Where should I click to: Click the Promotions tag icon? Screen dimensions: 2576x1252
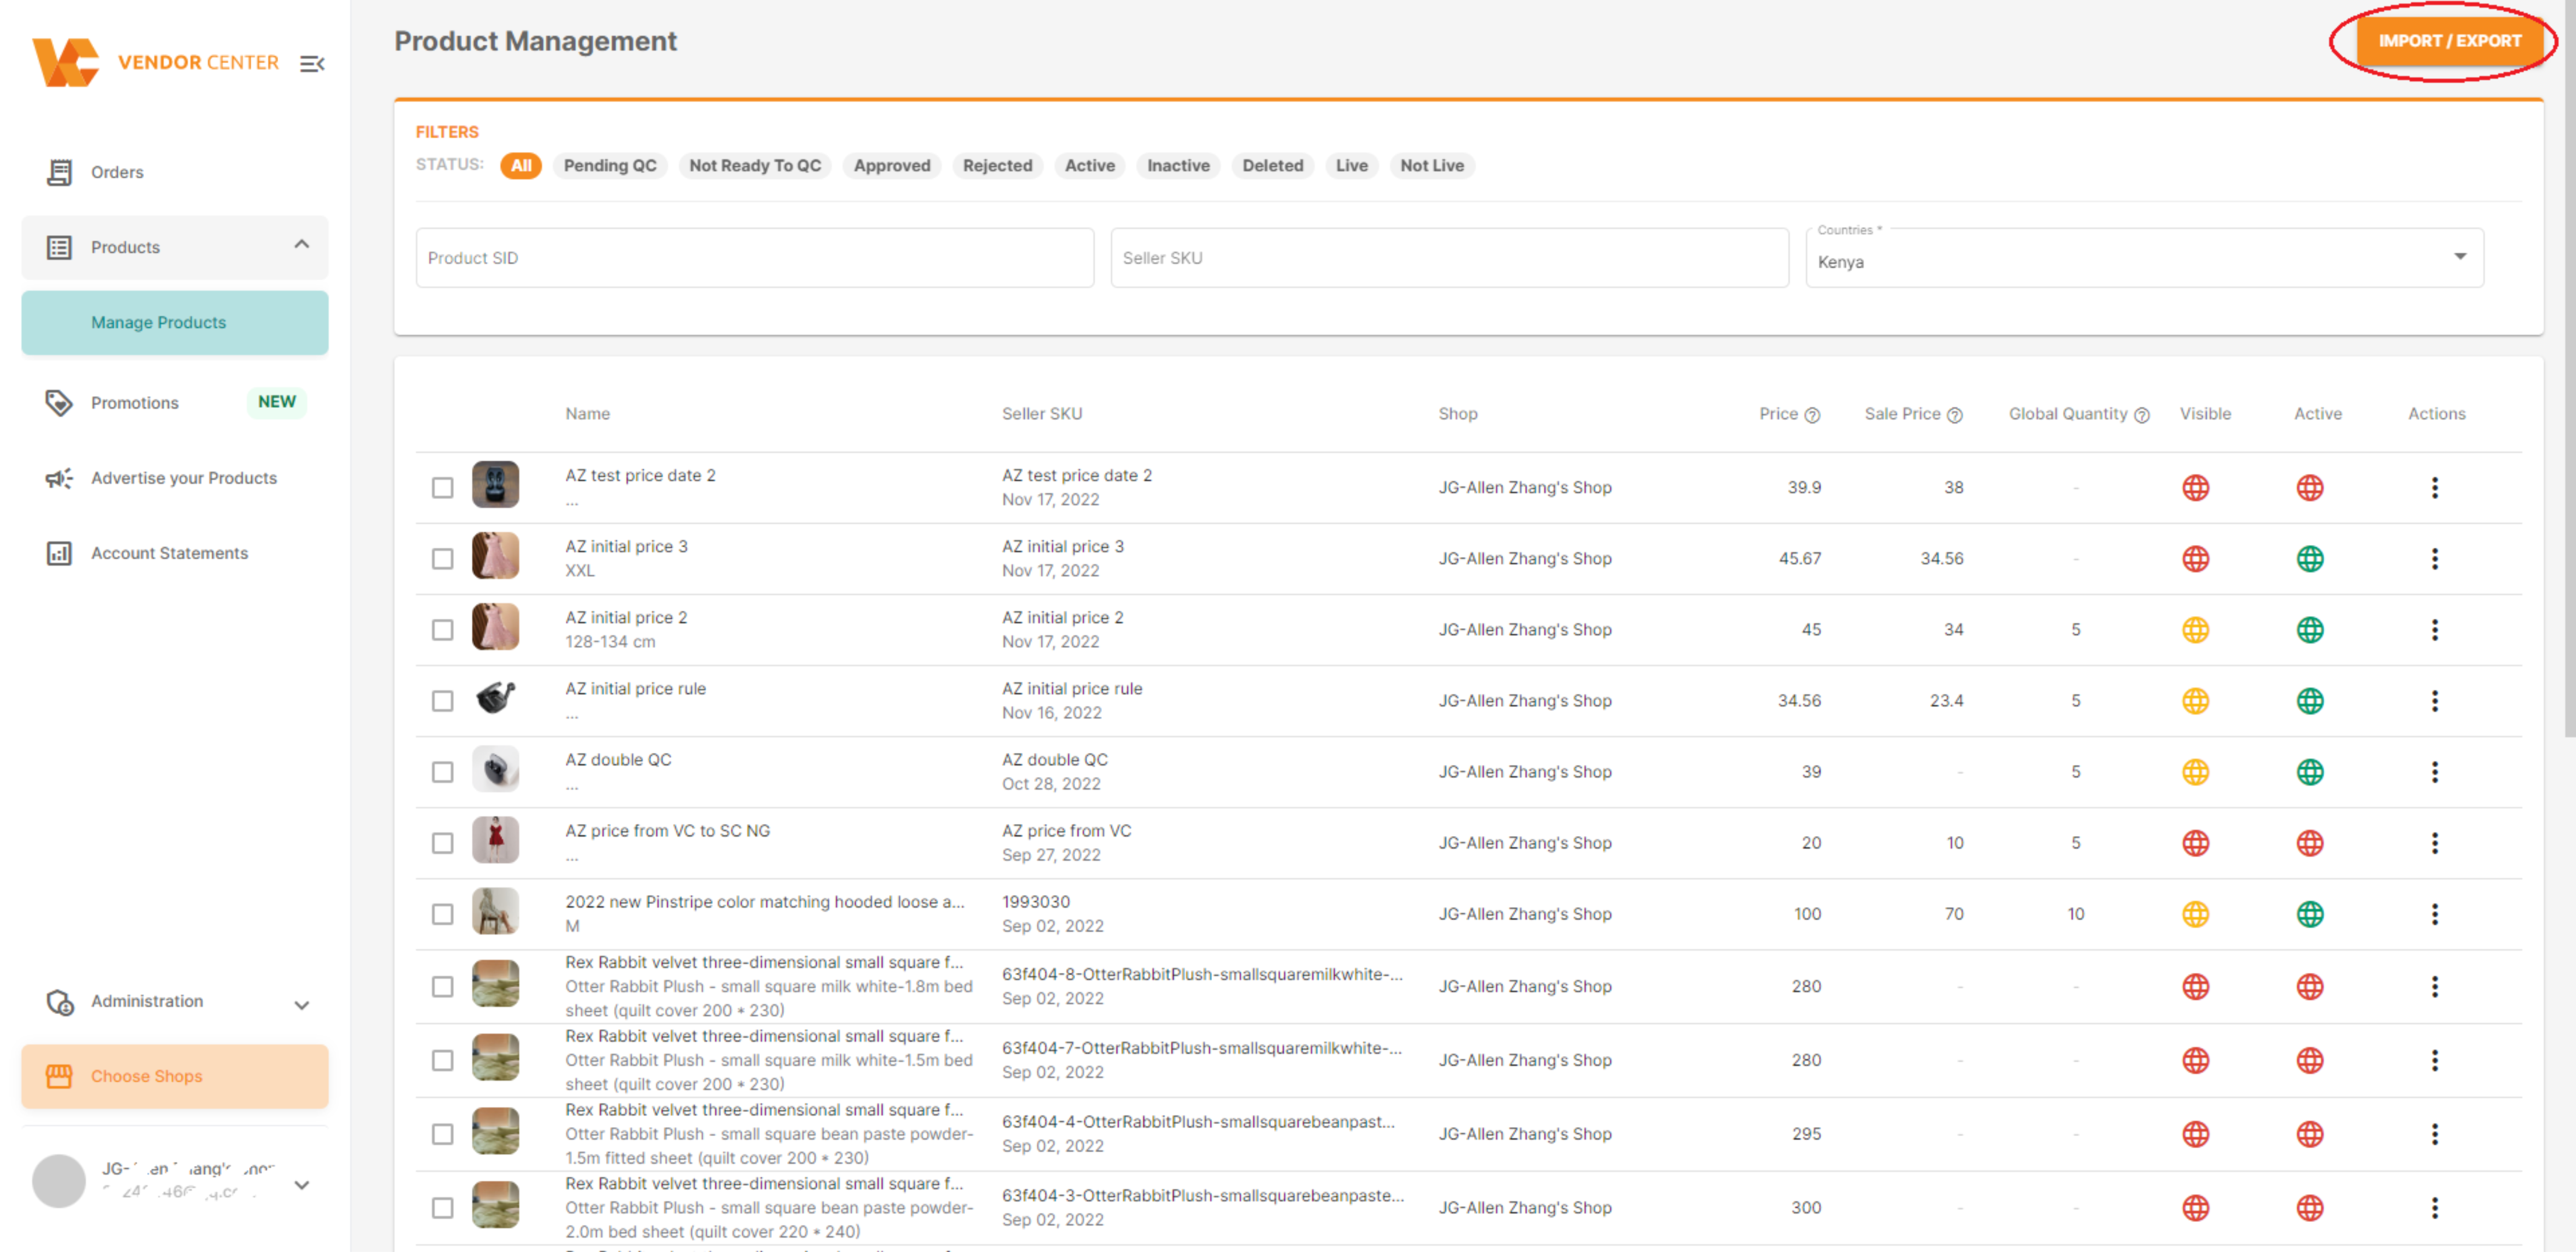(59, 402)
